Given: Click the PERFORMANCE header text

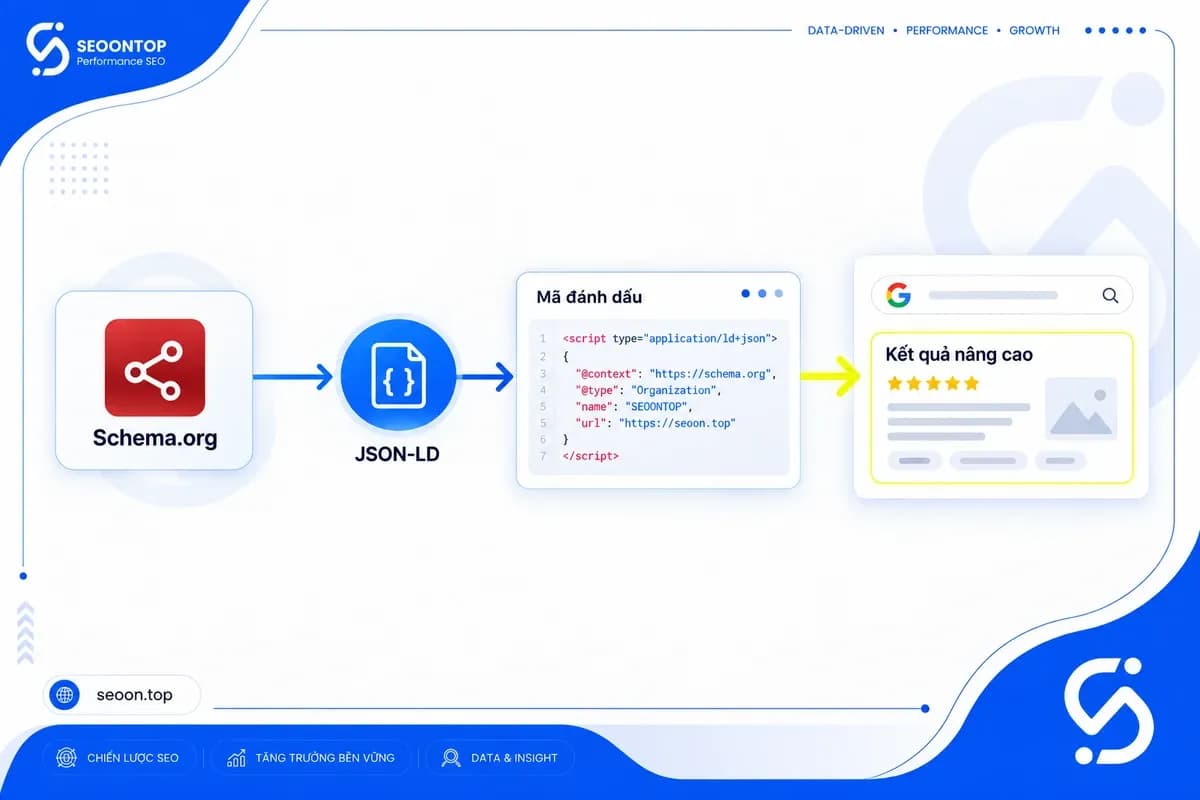Looking at the screenshot, I should [x=947, y=31].
